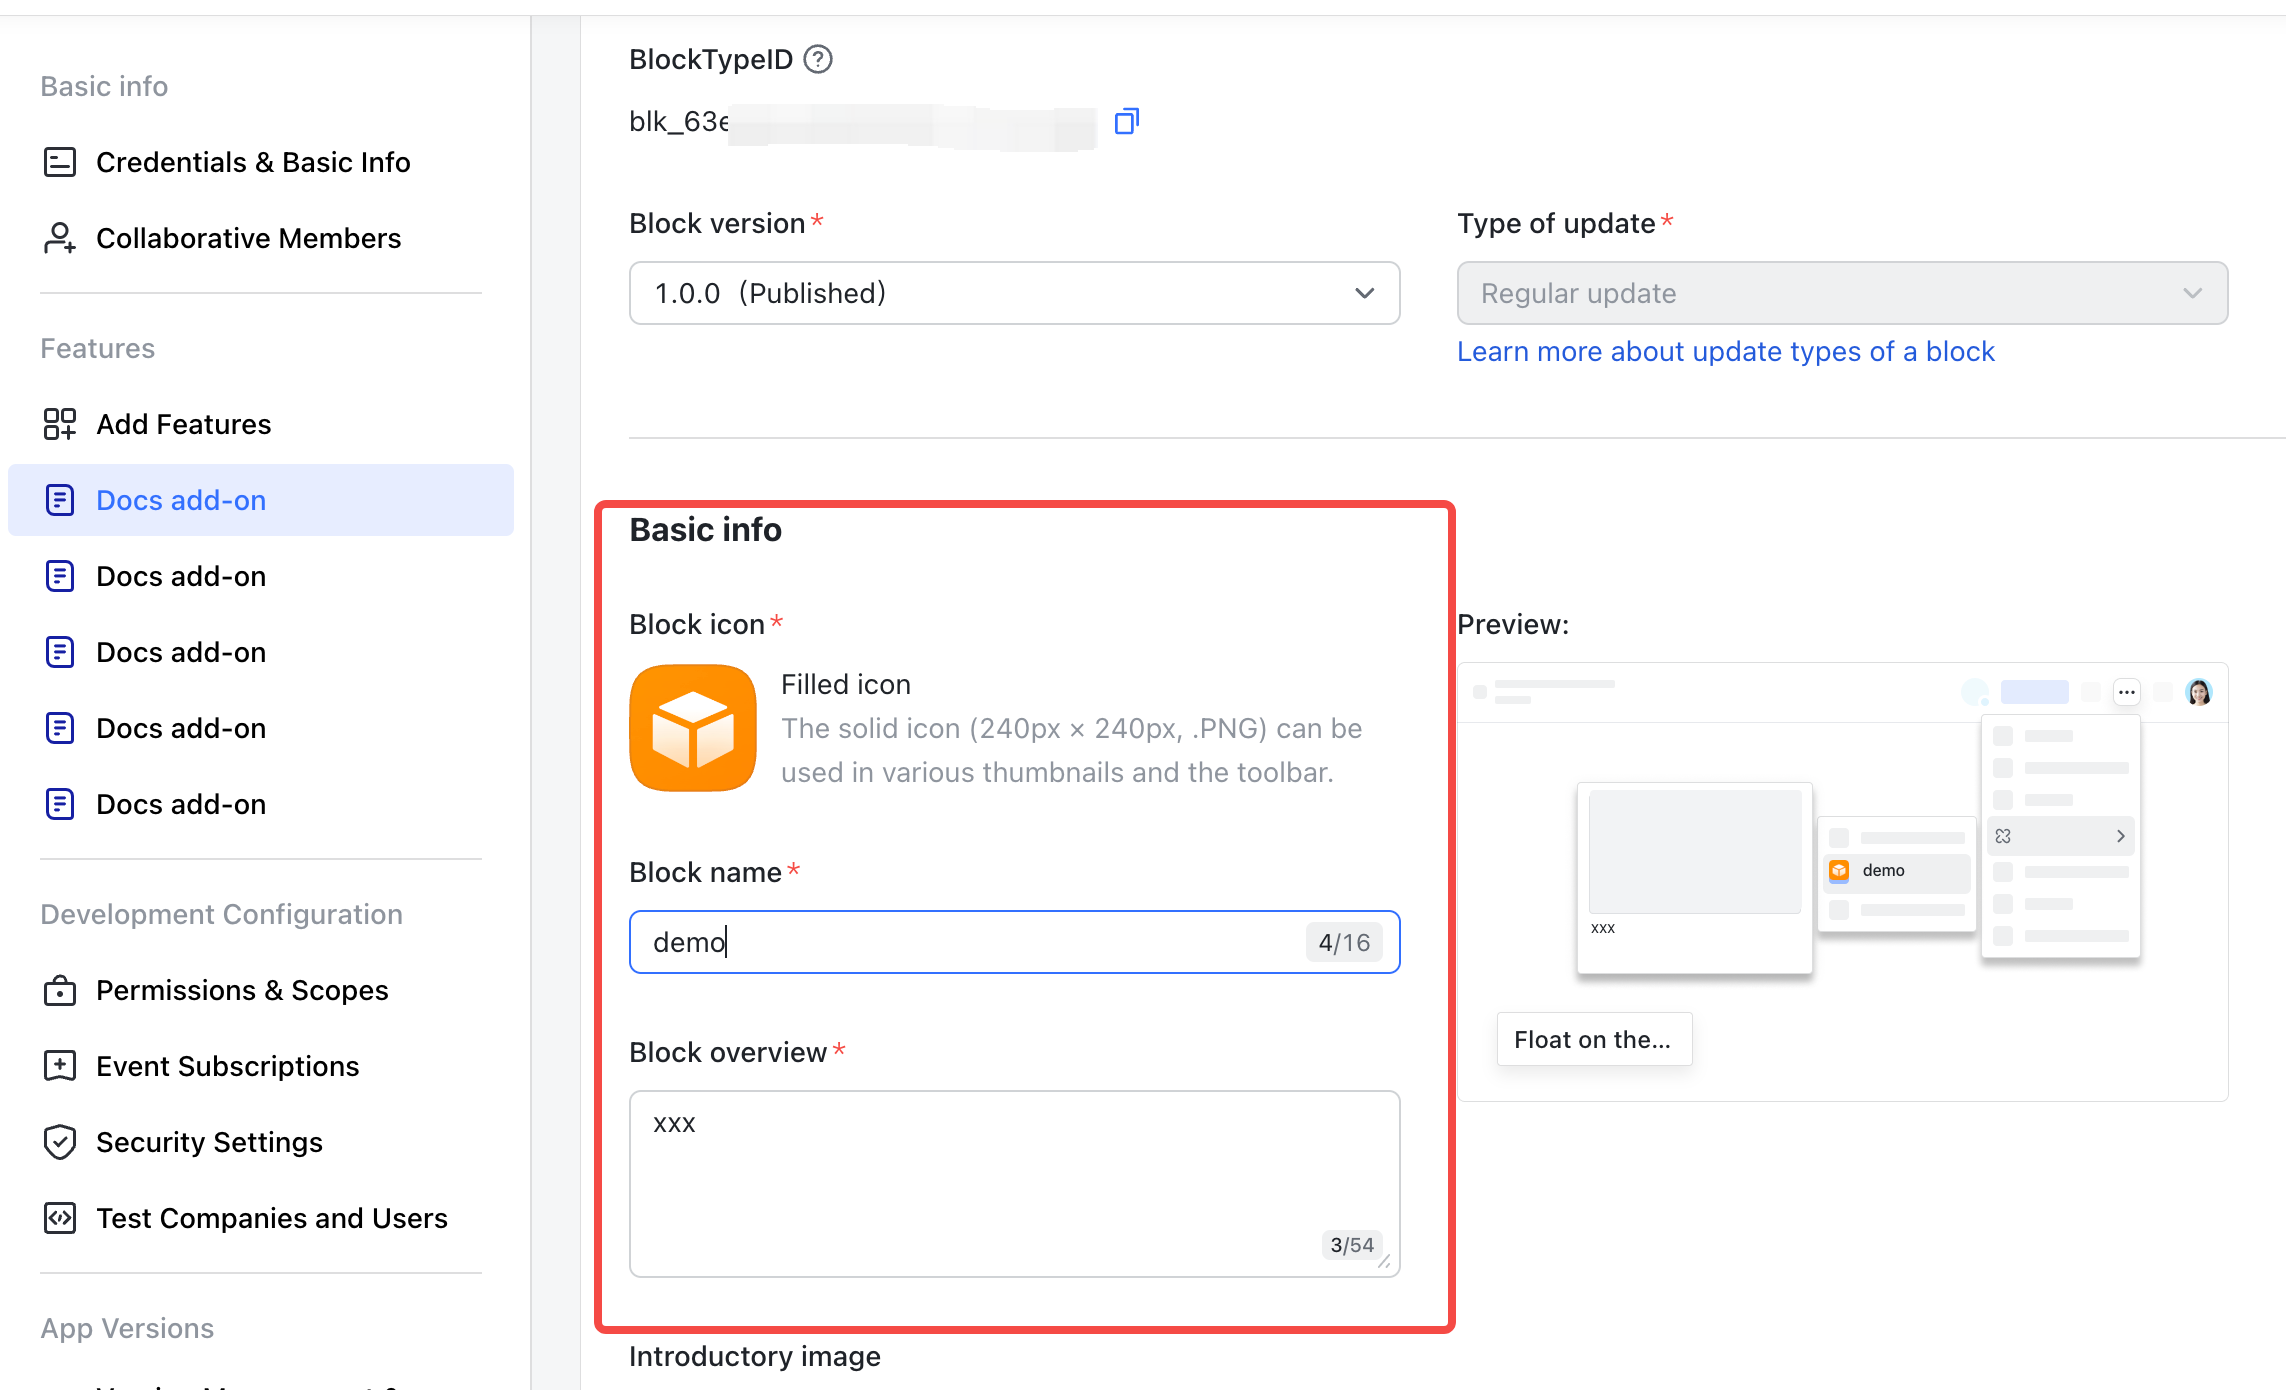This screenshot has width=2286, height=1390.
Task: Expand the Type of update dropdown
Action: pyautogui.click(x=1842, y=293)
